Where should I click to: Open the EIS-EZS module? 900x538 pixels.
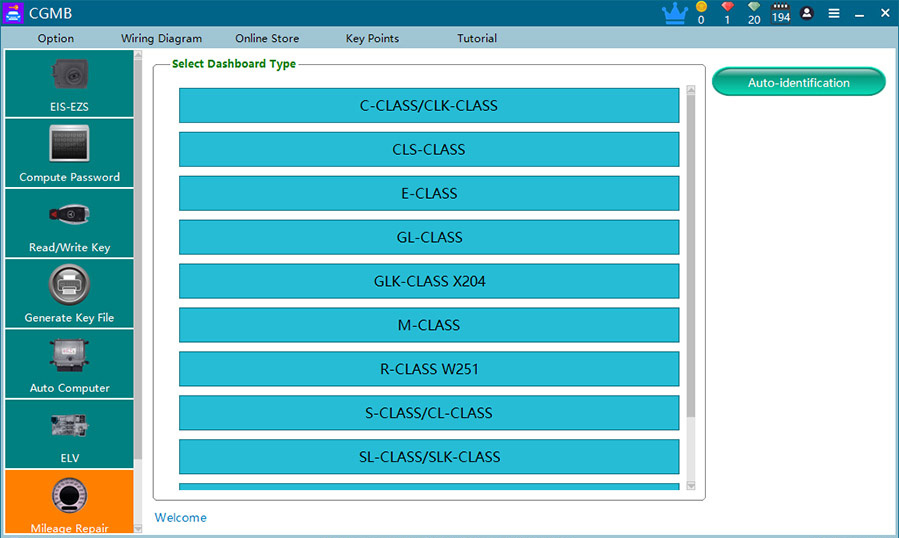pyautogui.click(x=69, y=84)
